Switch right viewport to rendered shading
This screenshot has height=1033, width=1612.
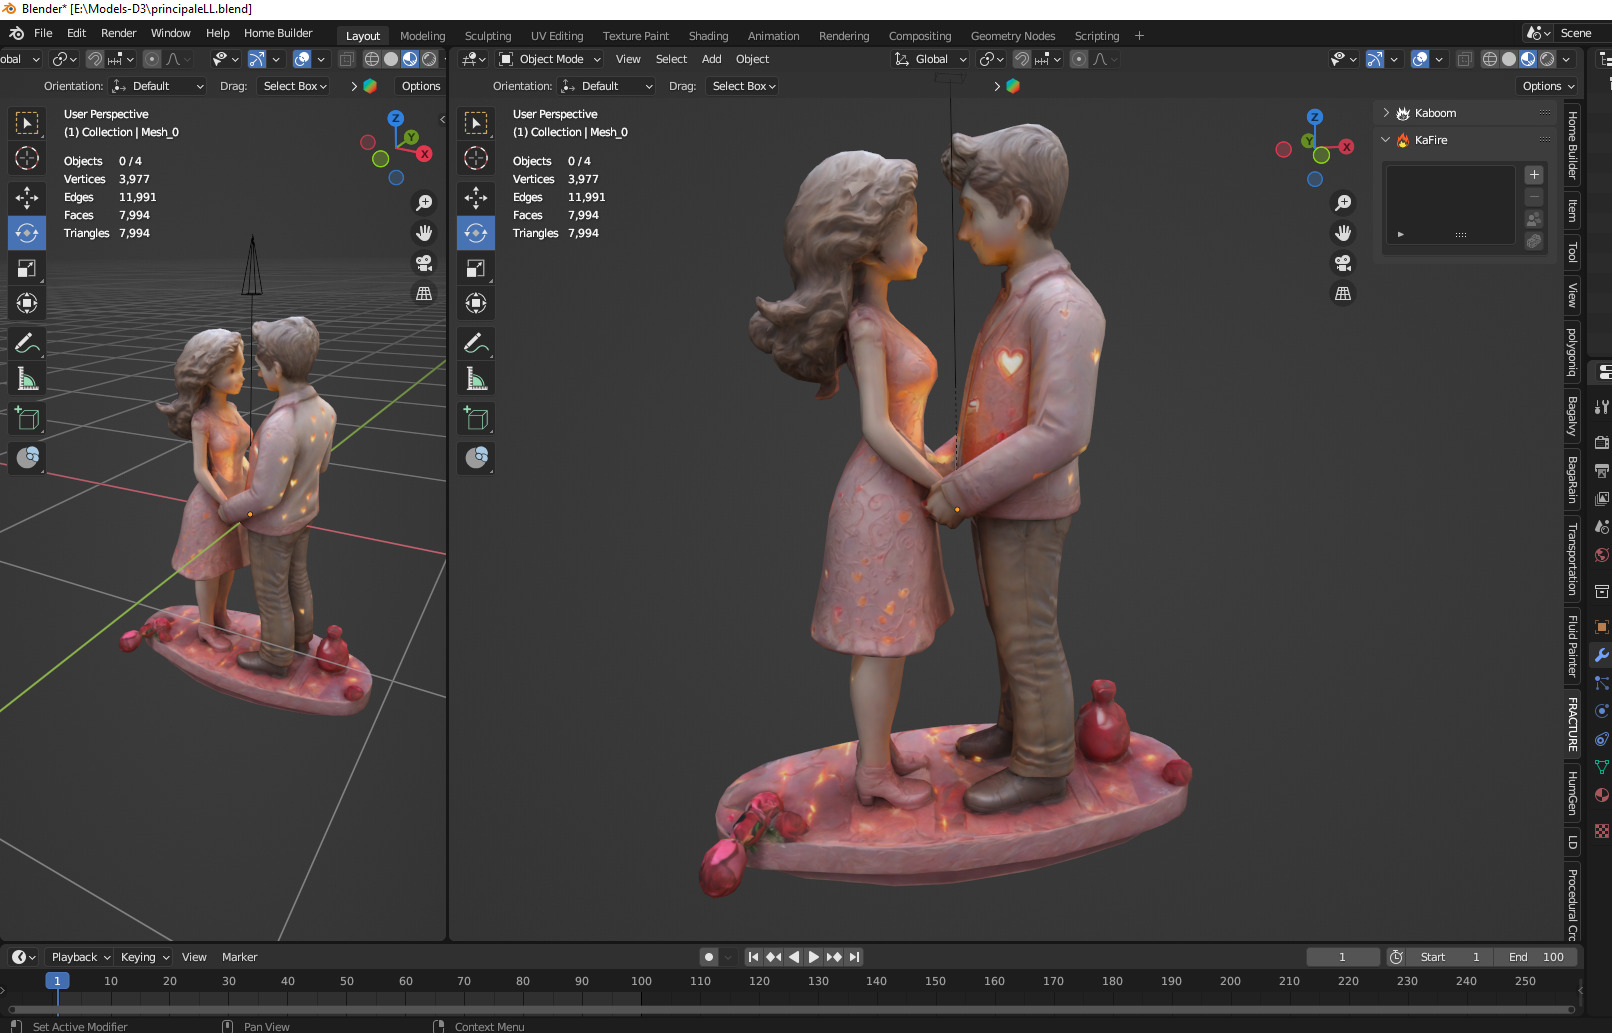1547,59
